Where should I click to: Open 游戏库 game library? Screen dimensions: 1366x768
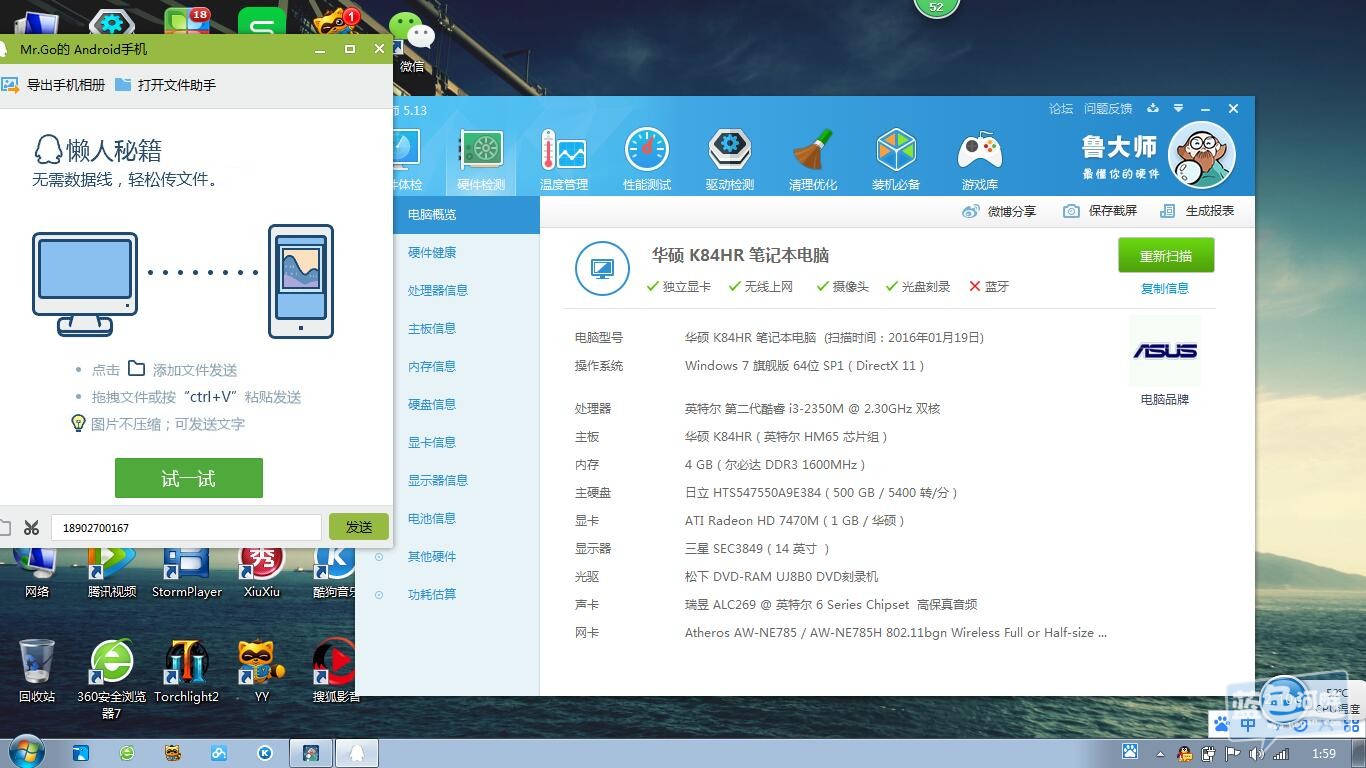coord(980,160)
